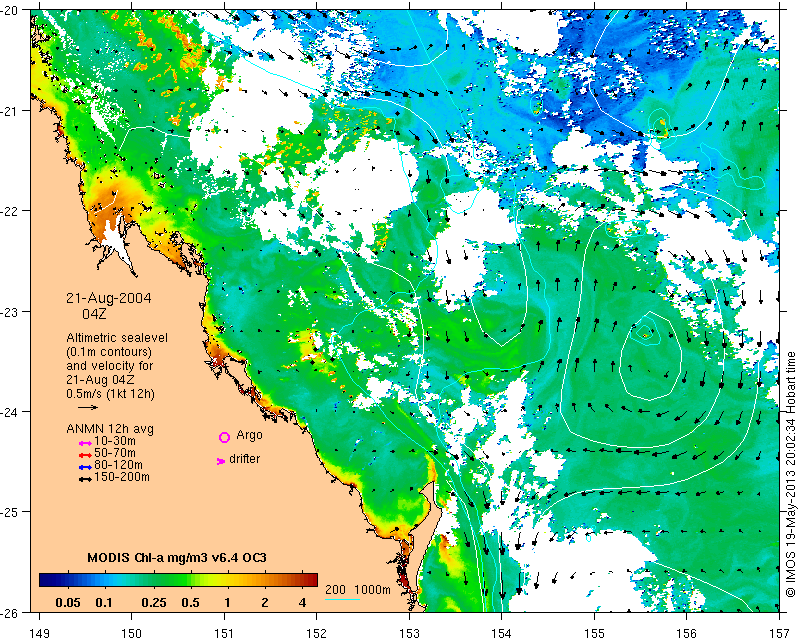Click the '(0.1m contours)' text
The width and height of the screenshot is (800, 640).
(109, 352)
